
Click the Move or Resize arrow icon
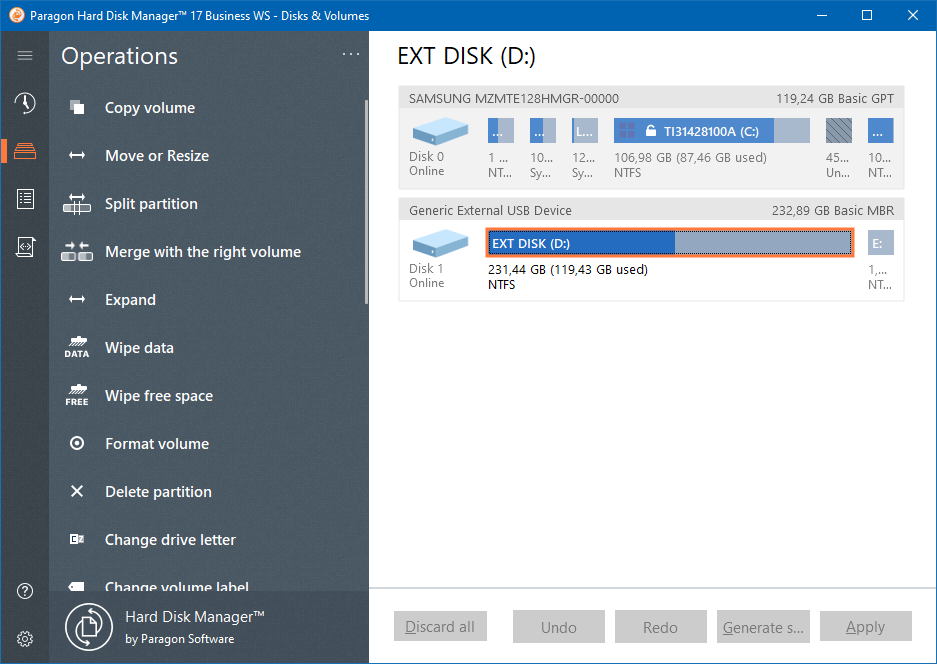pos(77,155)
